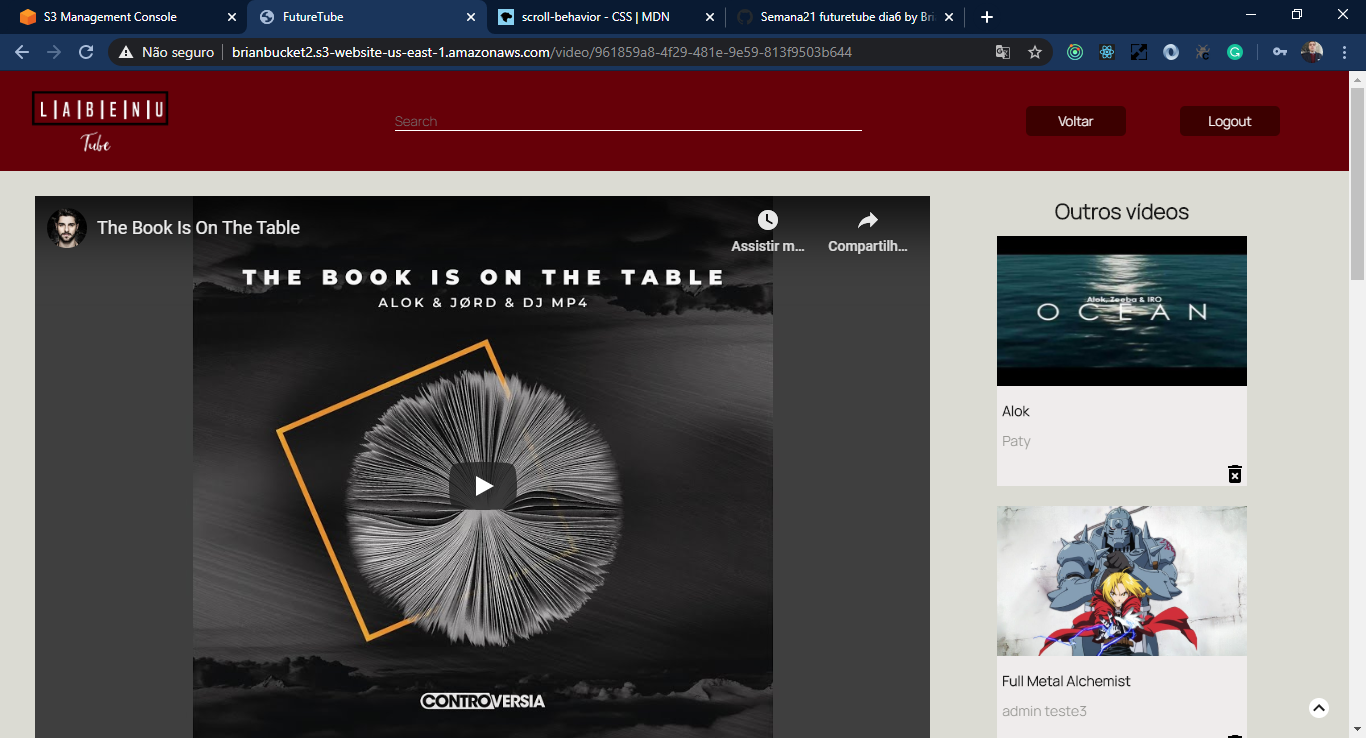
Task: Click the 'Não seguro' security warning
Action: 167,52
